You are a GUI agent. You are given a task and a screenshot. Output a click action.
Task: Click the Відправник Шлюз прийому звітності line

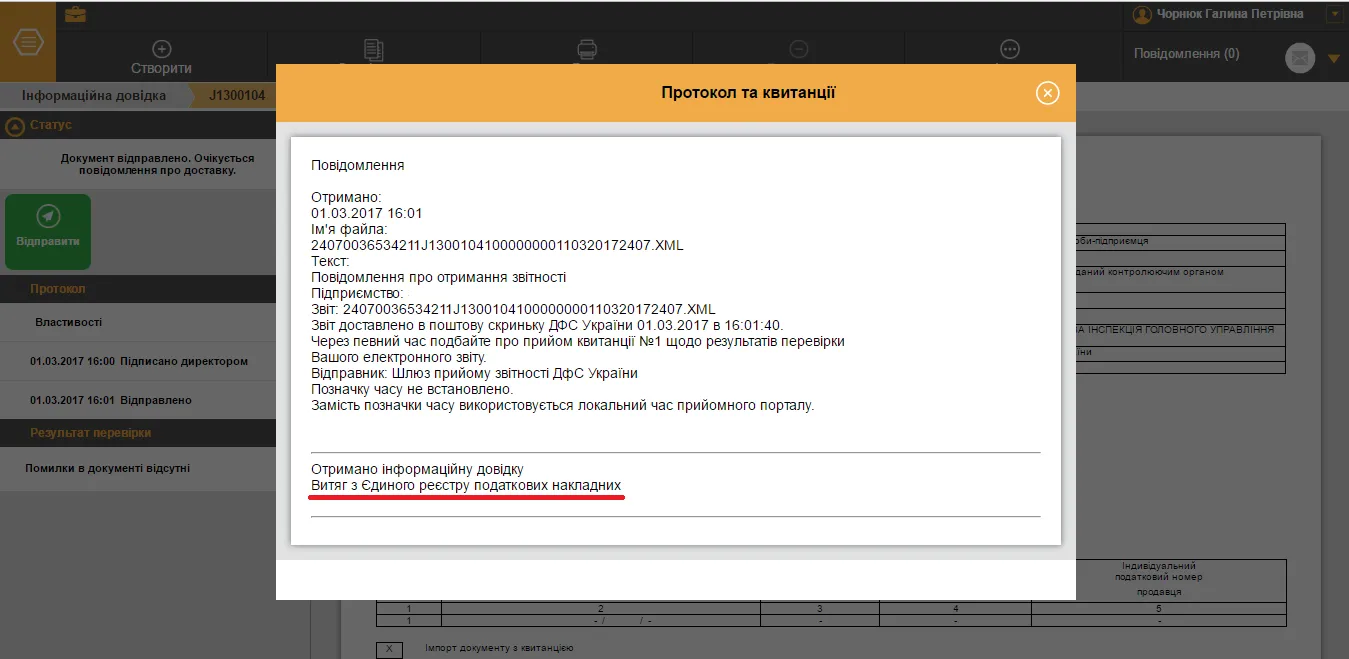click(x=474, y=373)
